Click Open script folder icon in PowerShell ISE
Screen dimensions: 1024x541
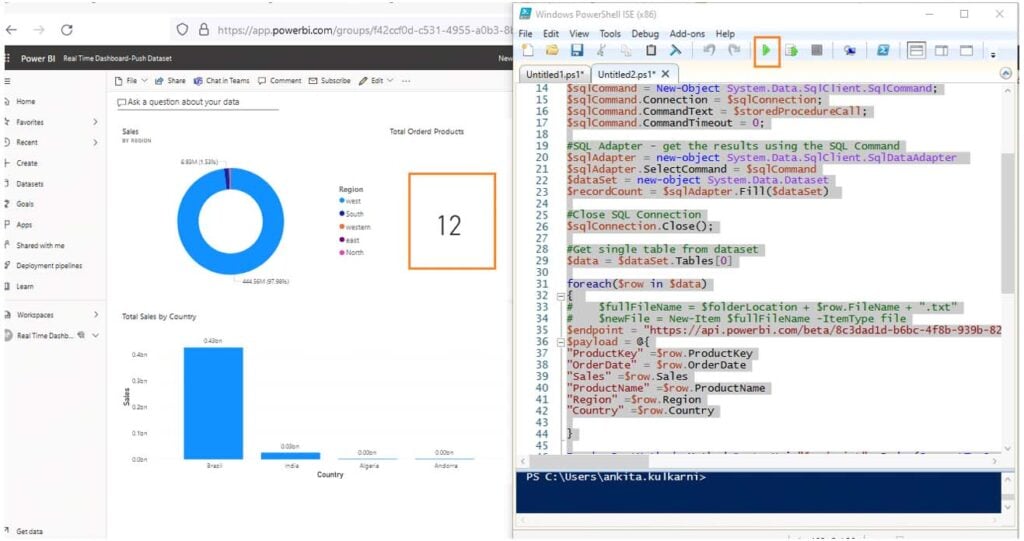click(x=552, y=50)
